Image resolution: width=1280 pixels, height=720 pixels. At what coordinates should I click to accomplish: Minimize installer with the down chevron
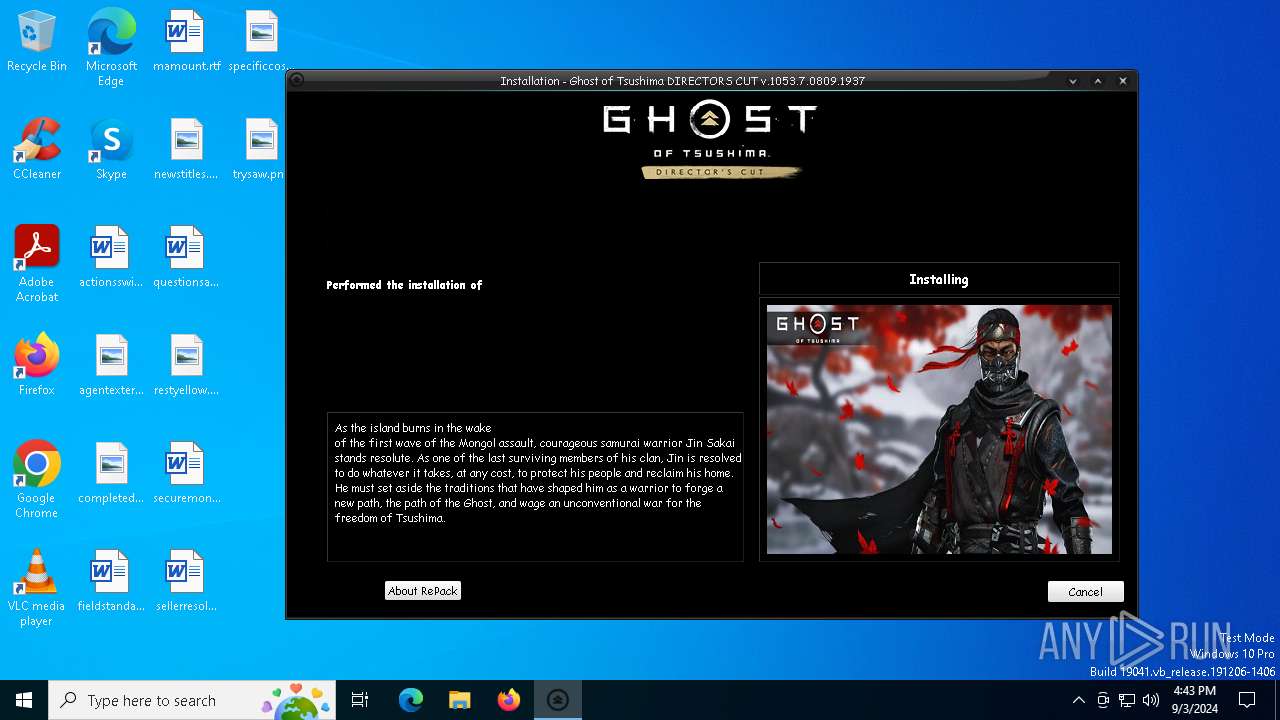(1073, 81)
